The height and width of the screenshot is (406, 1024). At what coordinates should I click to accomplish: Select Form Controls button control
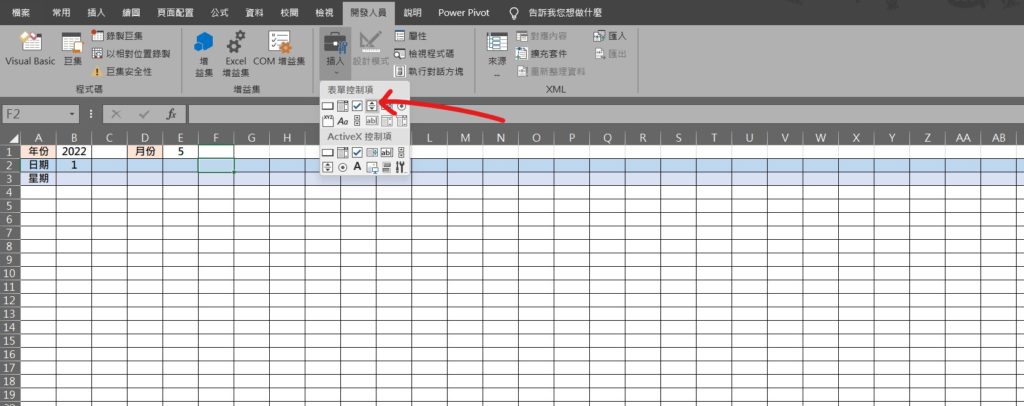point(328,106)
